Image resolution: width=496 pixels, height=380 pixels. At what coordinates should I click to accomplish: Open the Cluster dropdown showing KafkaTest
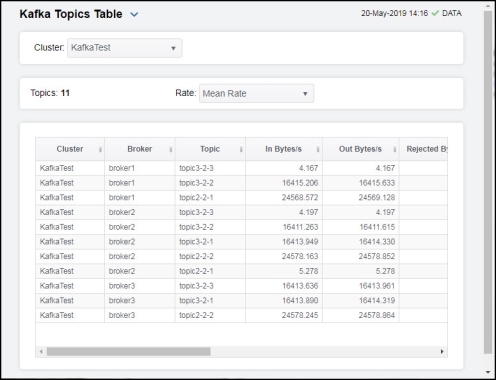tap(125, 48)
